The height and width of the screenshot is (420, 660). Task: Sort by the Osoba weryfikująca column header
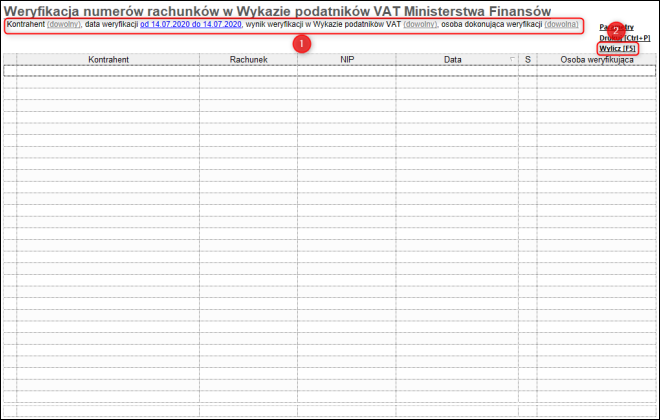click(596, 59)
